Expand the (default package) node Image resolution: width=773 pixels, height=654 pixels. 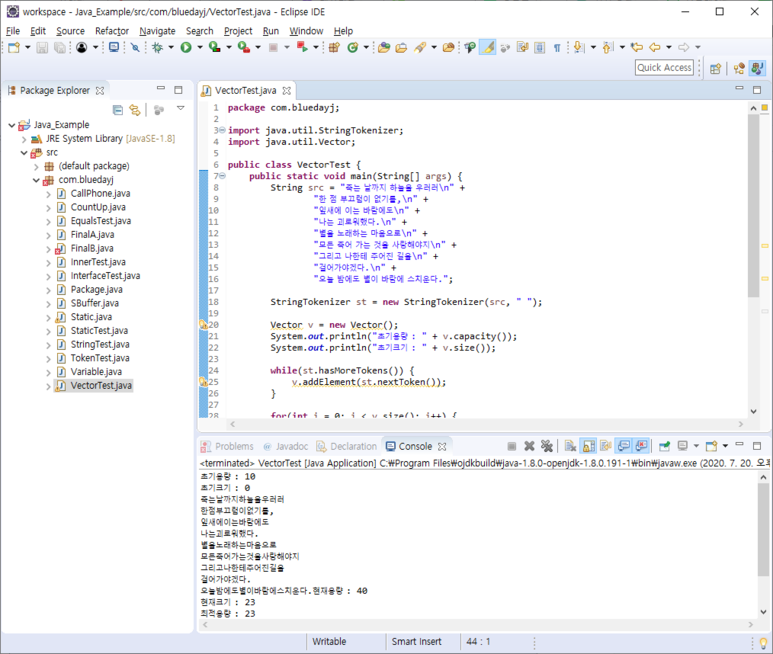[x=36, y=167]
